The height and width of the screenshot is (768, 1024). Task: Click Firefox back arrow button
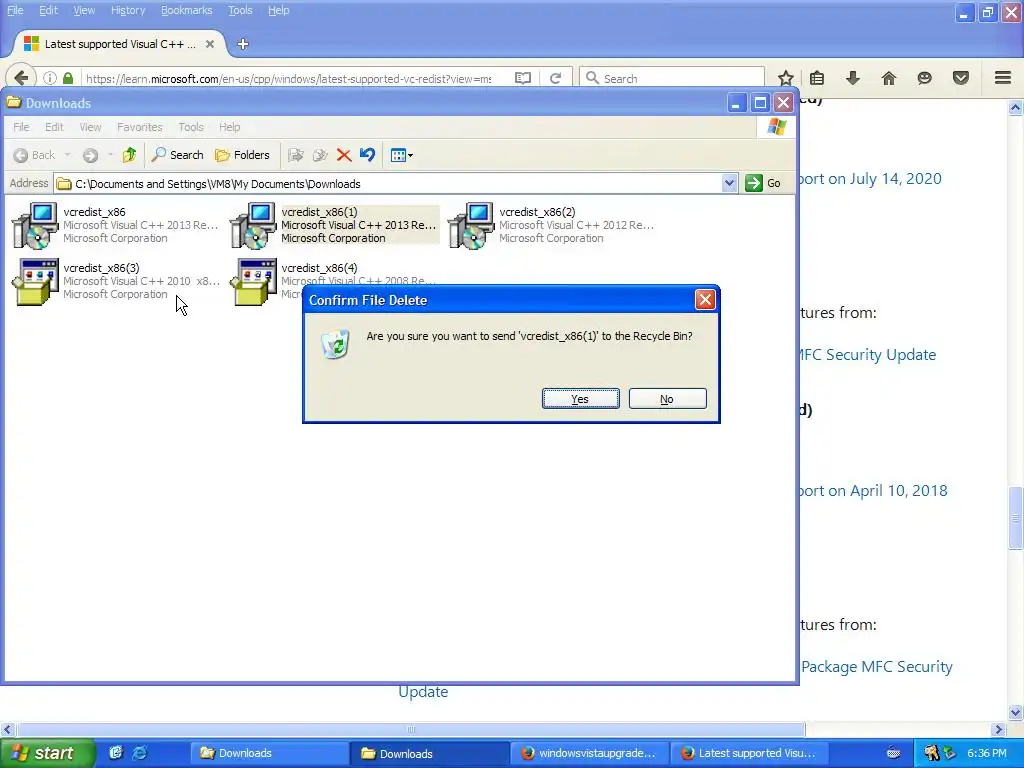click(21, 78)
